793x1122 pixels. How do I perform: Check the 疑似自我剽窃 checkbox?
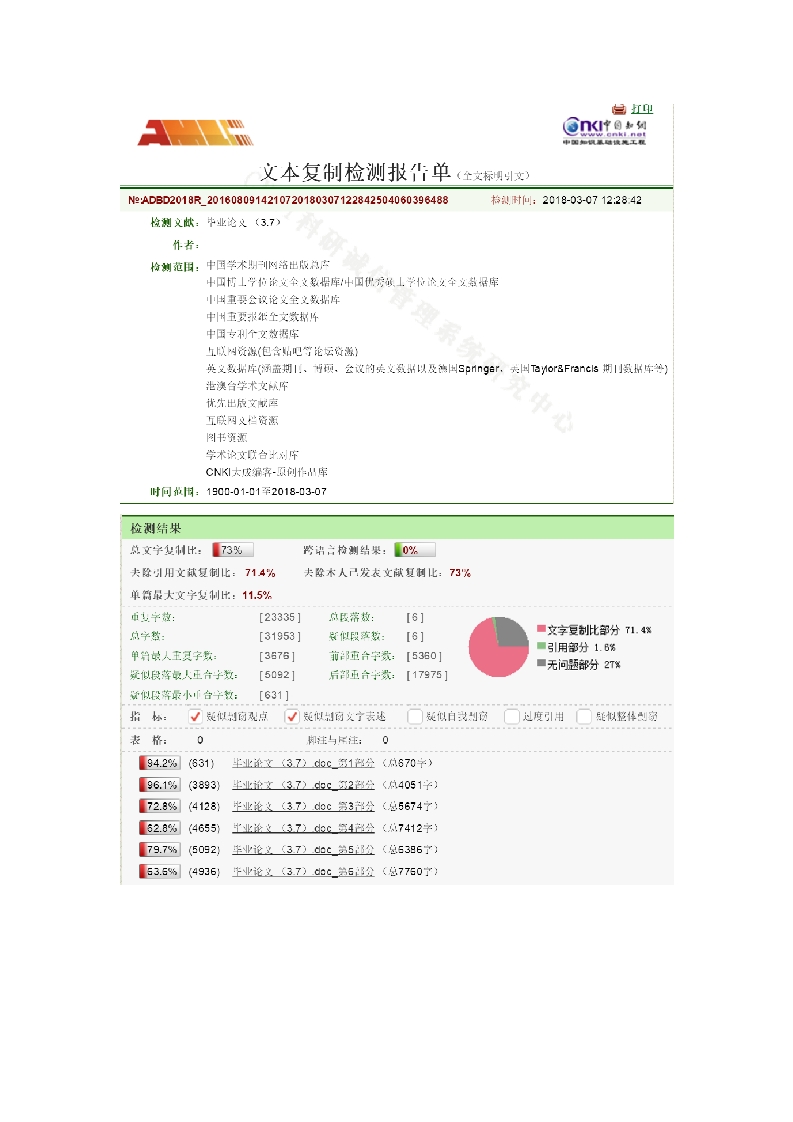(415, 716)
